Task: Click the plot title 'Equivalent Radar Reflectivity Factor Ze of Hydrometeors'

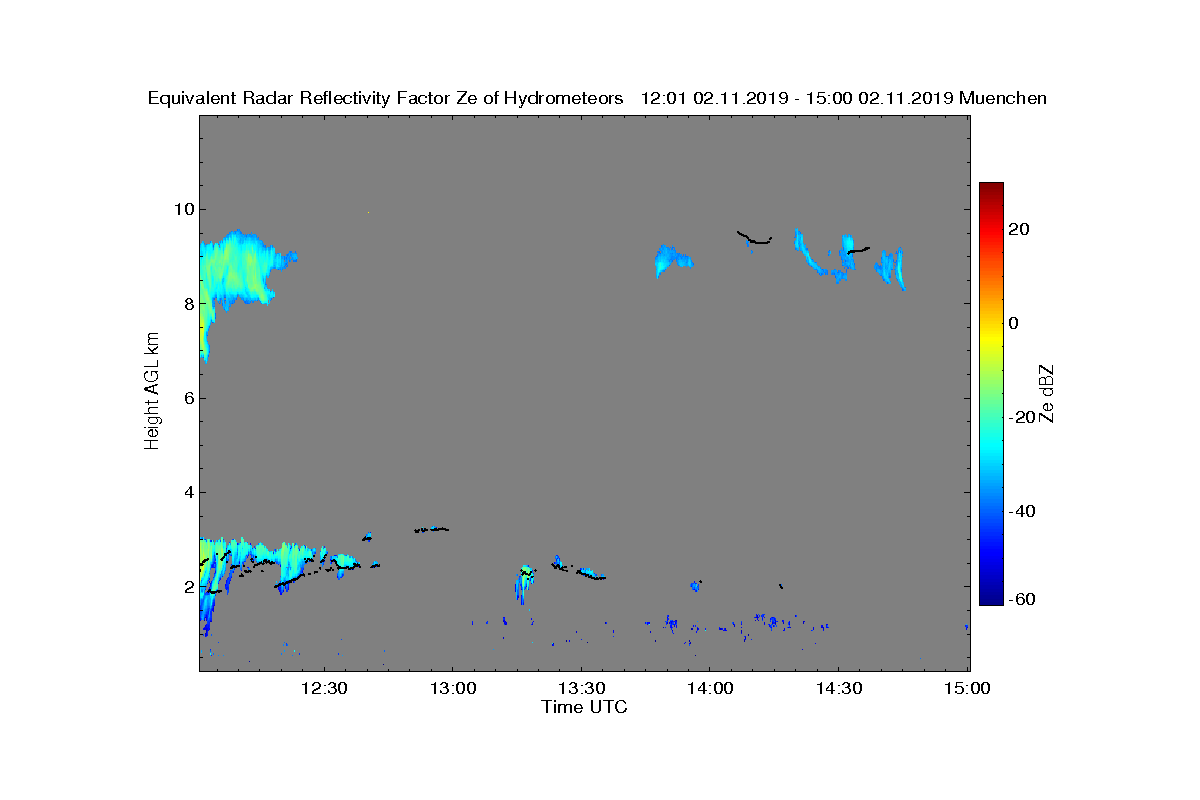Action: click(x=386, y=98)
